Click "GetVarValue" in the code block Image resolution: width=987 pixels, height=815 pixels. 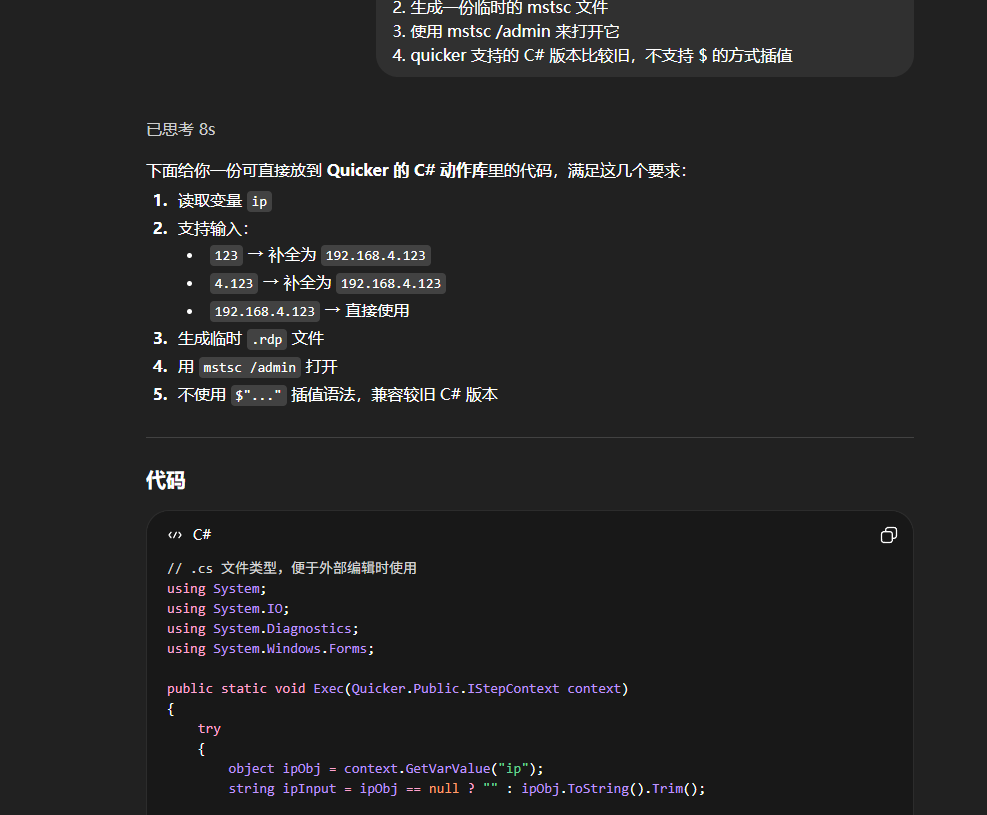tap(446, 768)
